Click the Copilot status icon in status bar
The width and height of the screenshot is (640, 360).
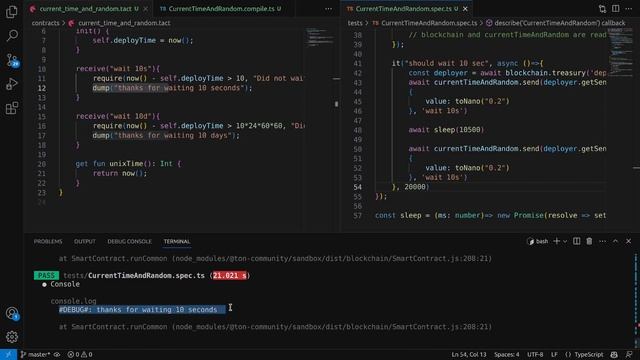[x=614, y=355]
